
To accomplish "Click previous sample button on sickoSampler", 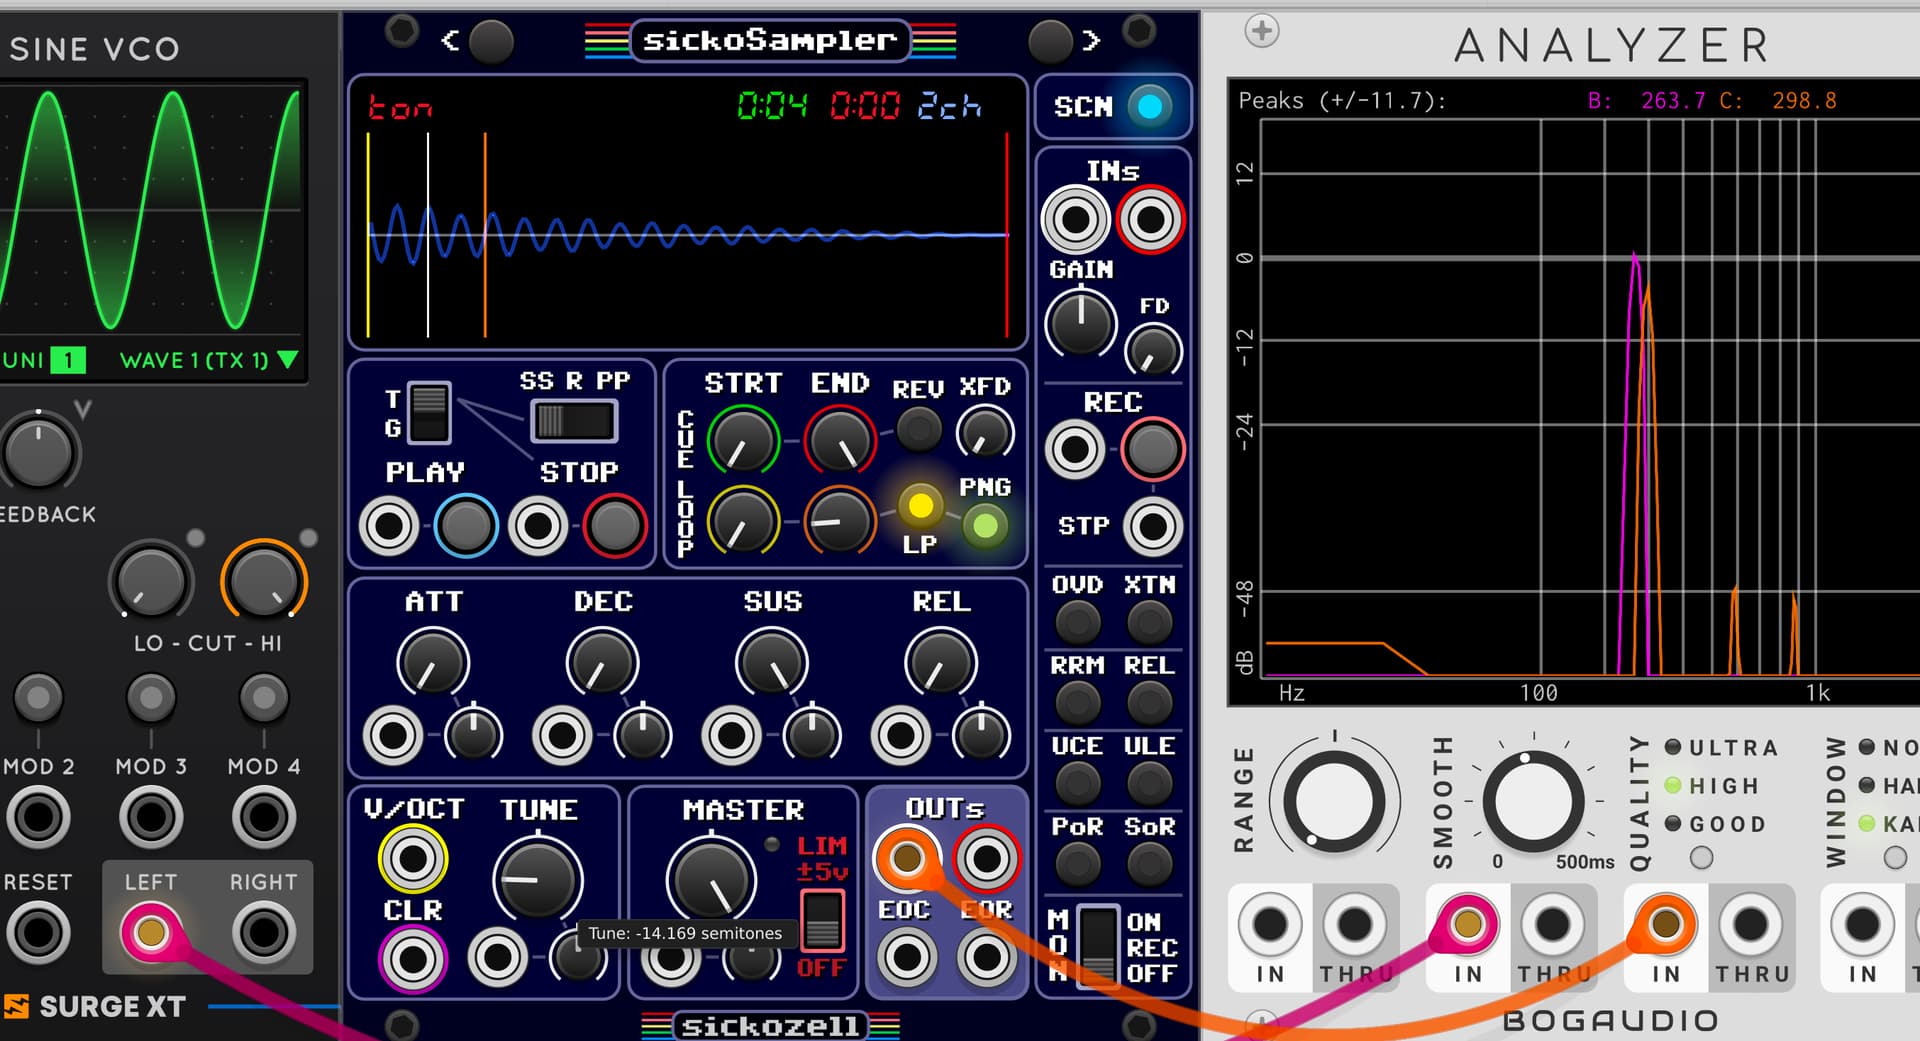I will (x=491, y=41).
